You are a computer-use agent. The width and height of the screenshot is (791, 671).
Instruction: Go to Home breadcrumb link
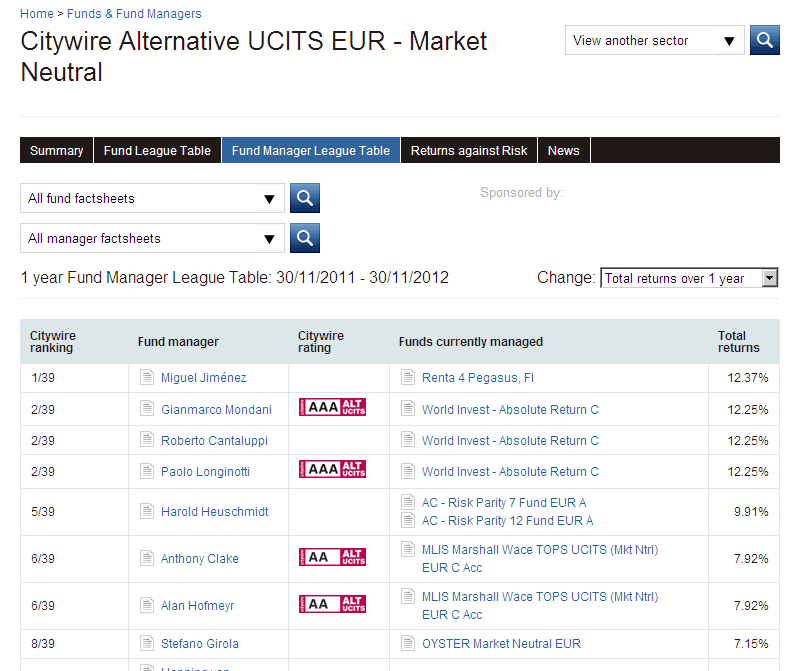tap(37, 14)
